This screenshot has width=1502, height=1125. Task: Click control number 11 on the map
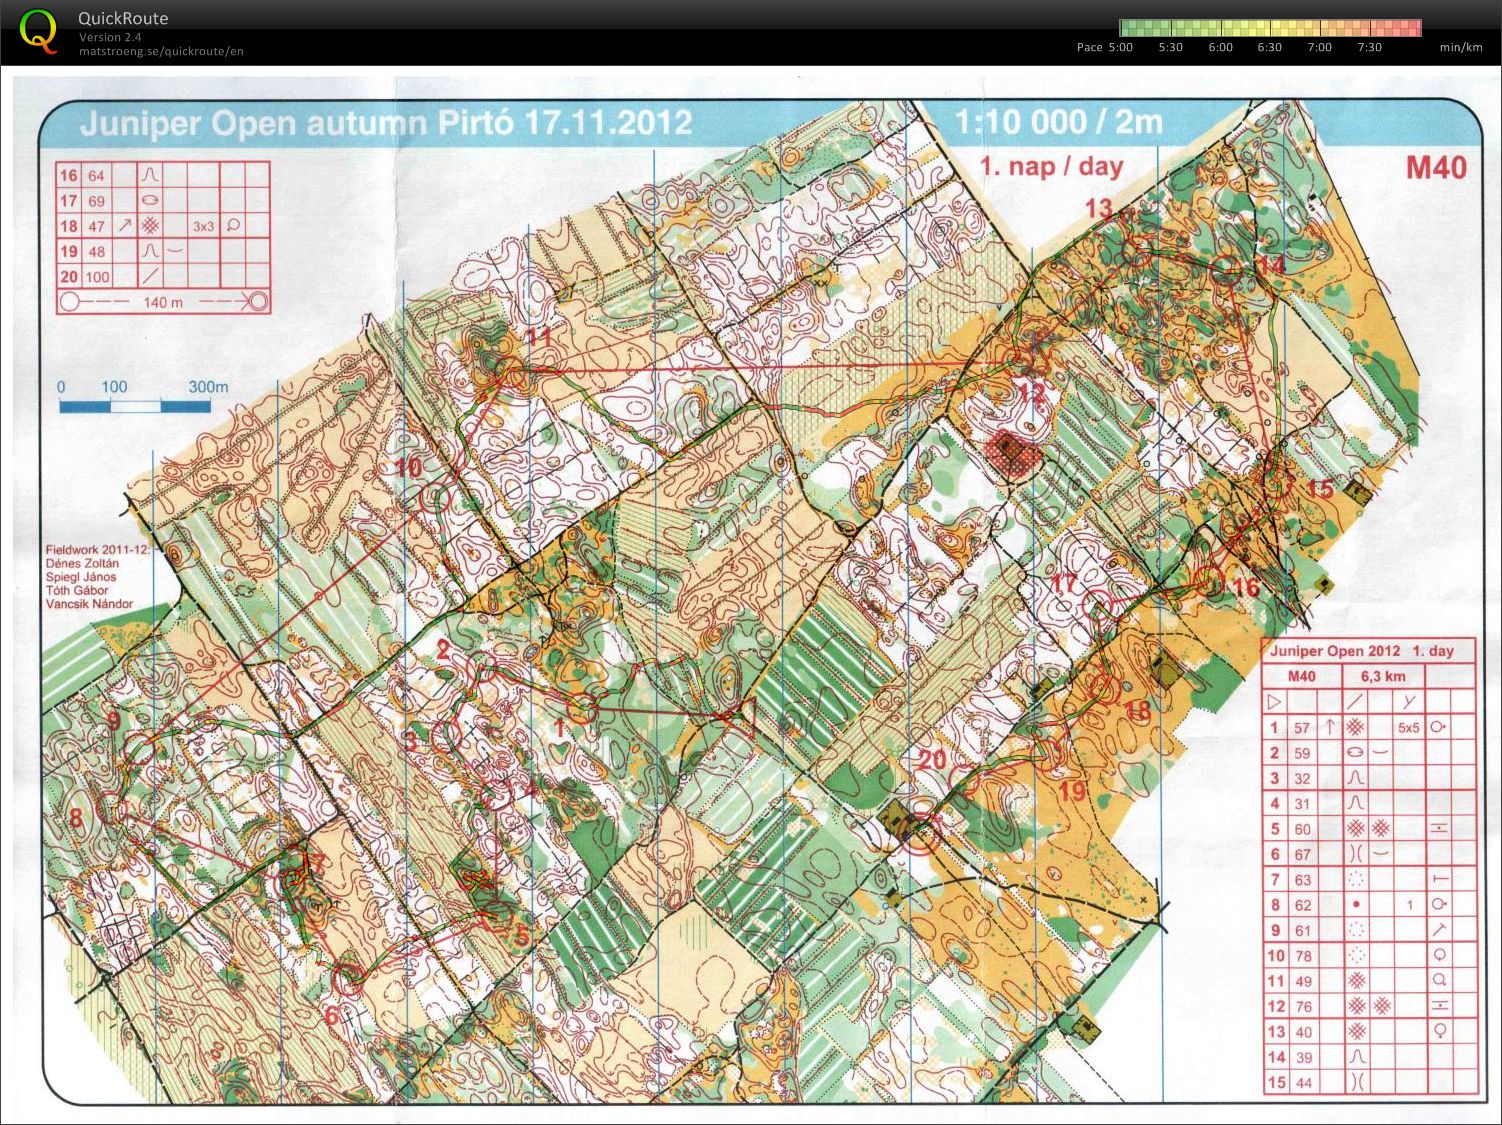coord(540,337)
